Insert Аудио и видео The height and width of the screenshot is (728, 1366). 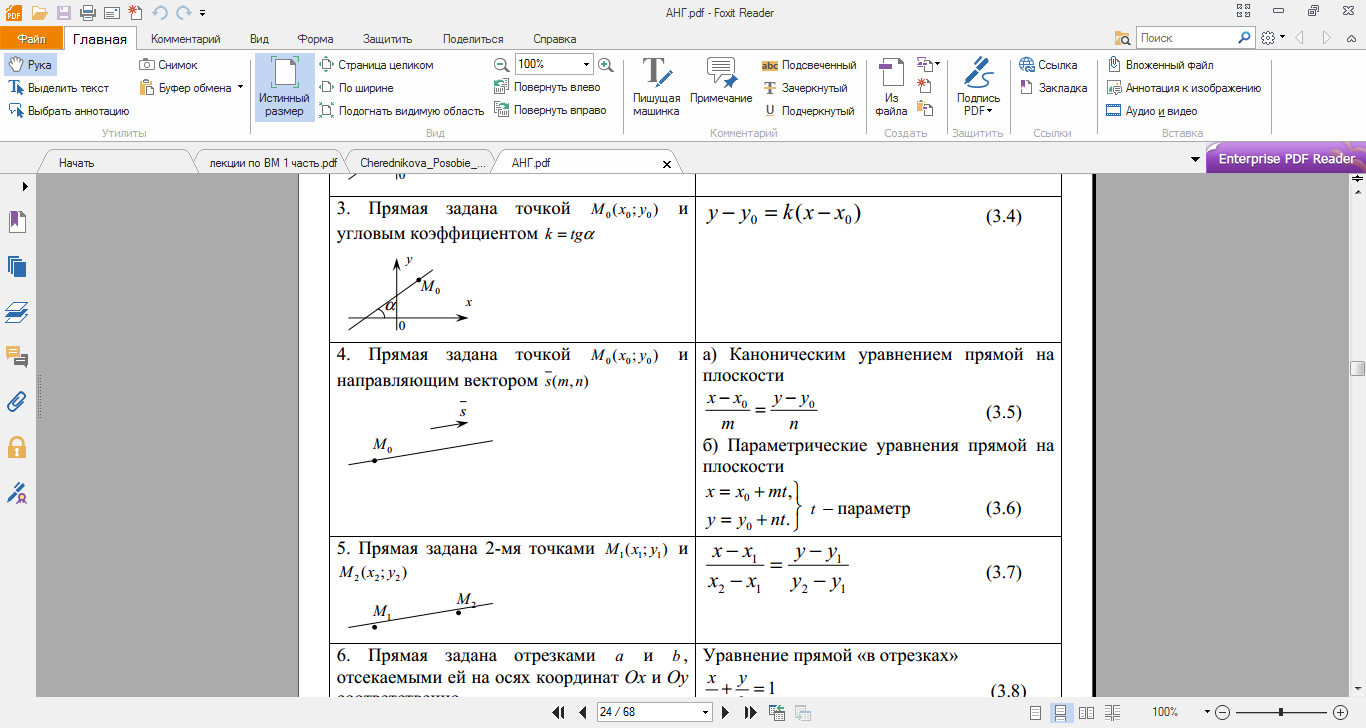(x=1152, y=111)
